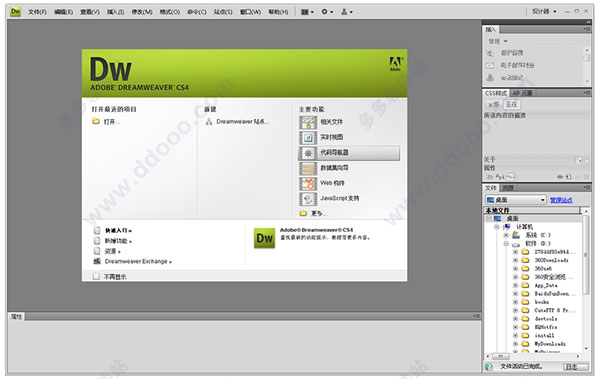
Task: Click the file activity globe icon at bottom
Action: click(x=489, y=367)
